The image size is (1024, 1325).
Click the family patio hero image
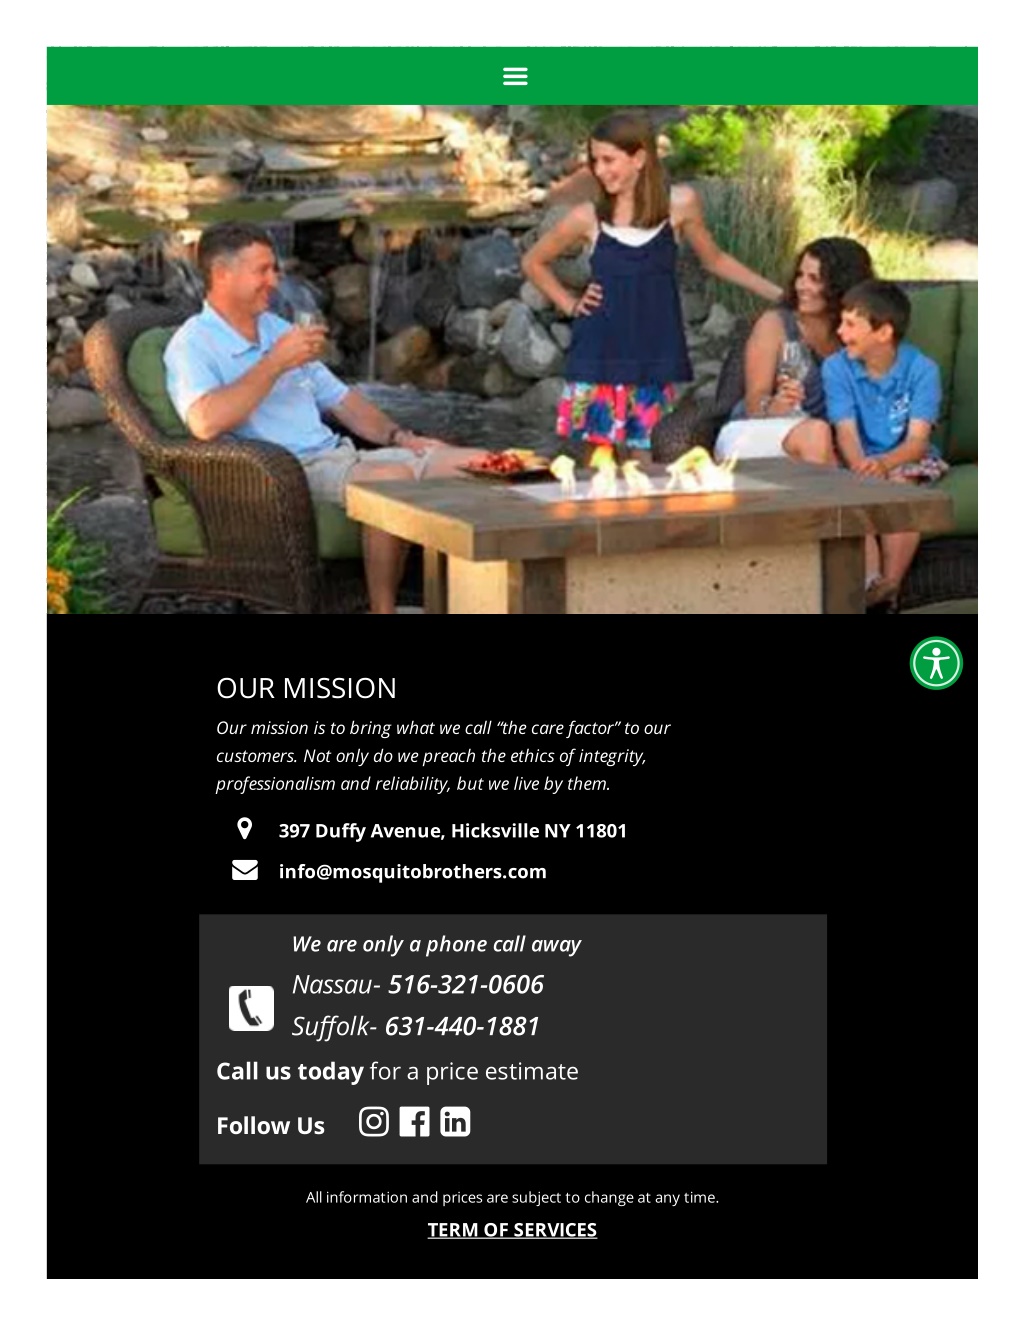[512, 359]
